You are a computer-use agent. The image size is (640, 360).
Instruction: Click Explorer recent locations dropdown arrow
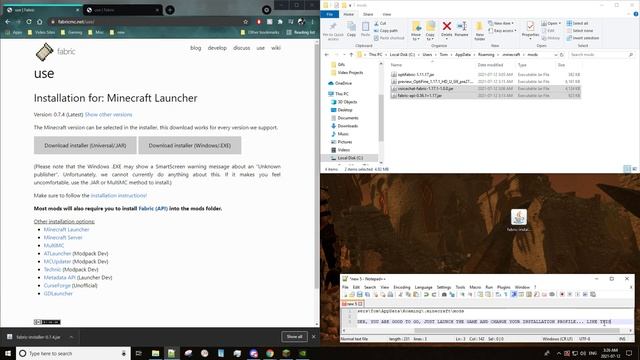(344, 55)
